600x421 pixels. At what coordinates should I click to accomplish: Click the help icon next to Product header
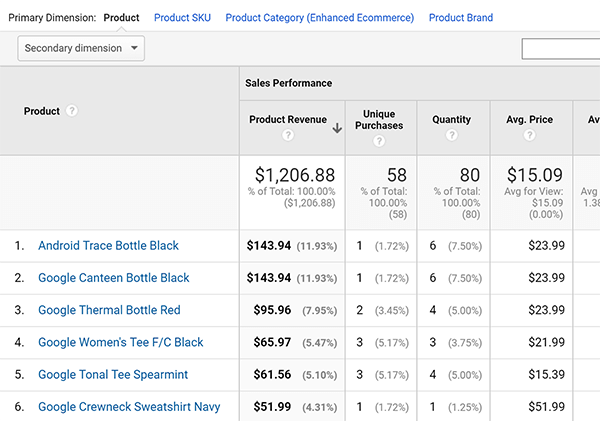pos(72,111)
